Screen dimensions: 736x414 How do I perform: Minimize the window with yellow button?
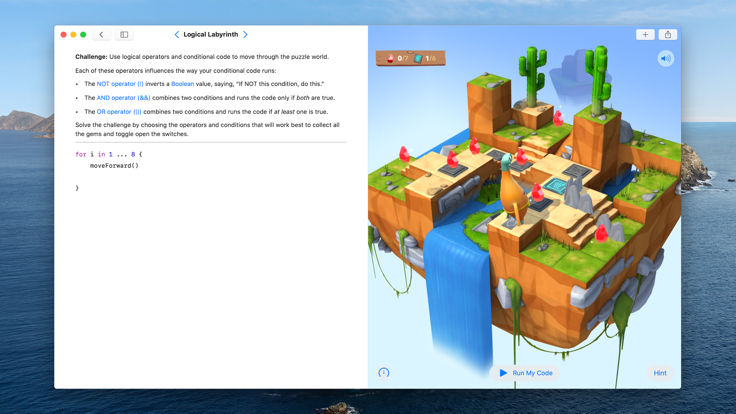point(73,35)
